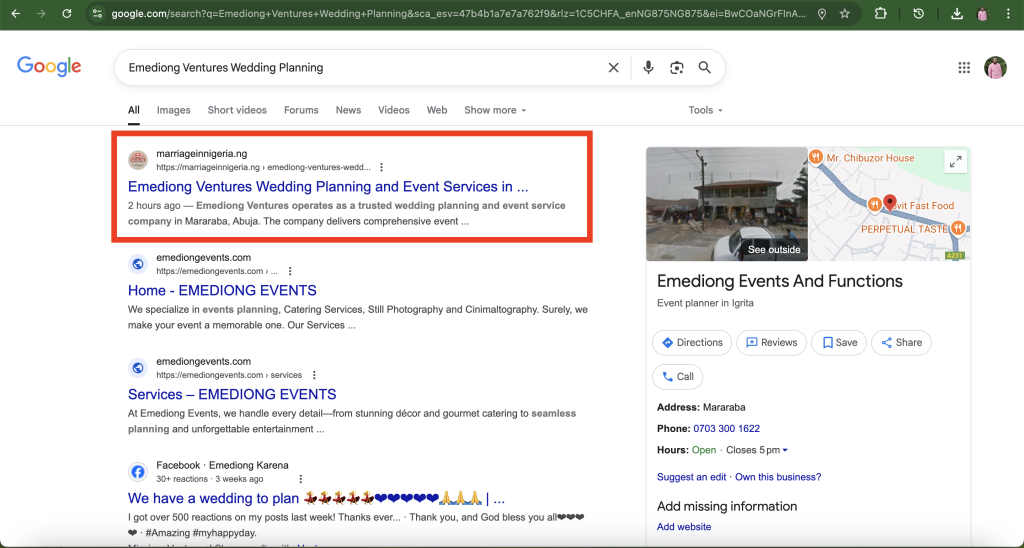Click the magnifier search button

point(705,67)
